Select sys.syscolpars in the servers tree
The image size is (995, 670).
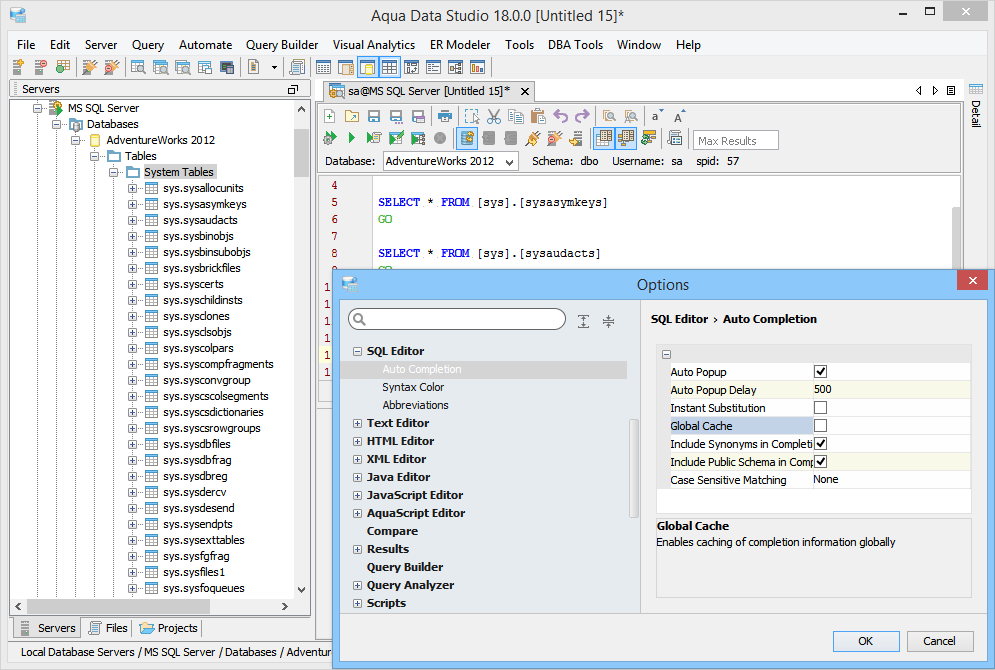pos(198,348)
